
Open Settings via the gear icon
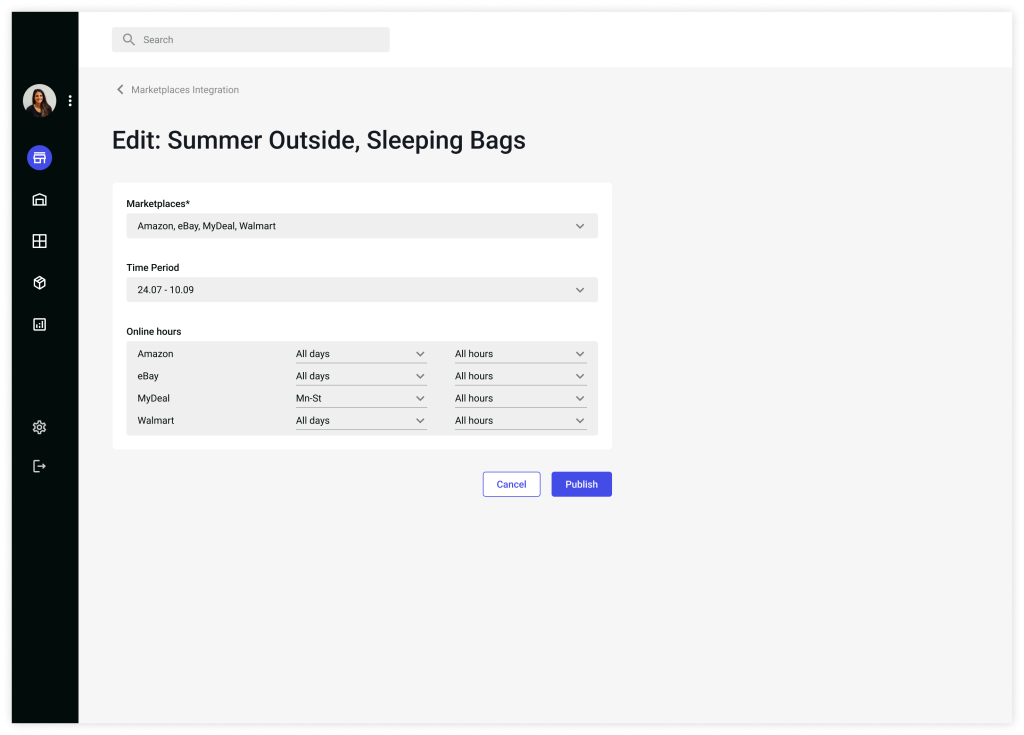click(x=38, y=427)
